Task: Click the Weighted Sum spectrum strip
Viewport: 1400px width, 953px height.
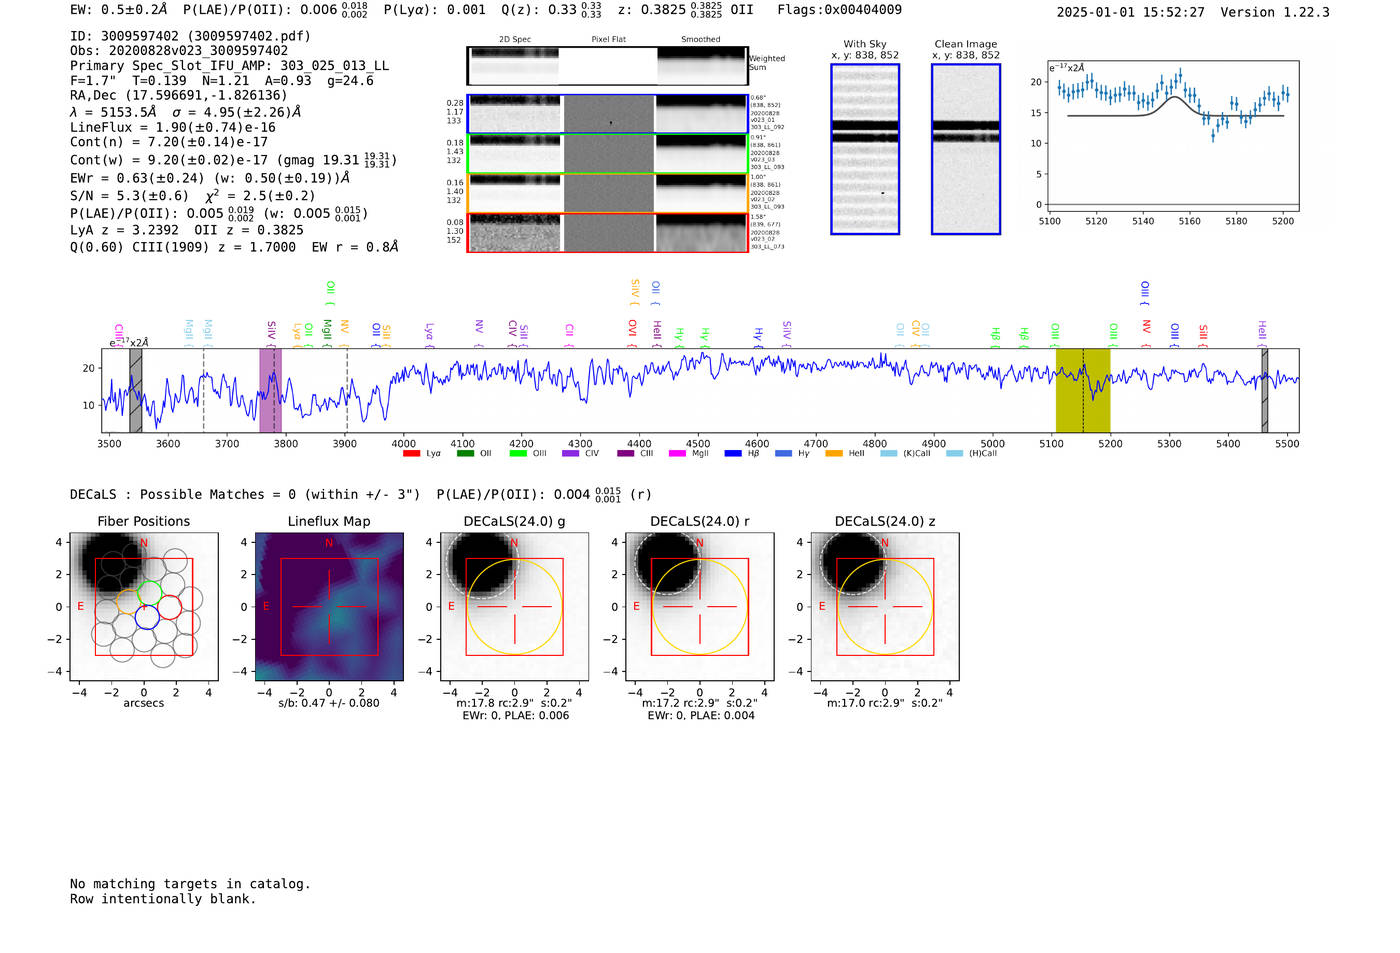Action: 608,66
